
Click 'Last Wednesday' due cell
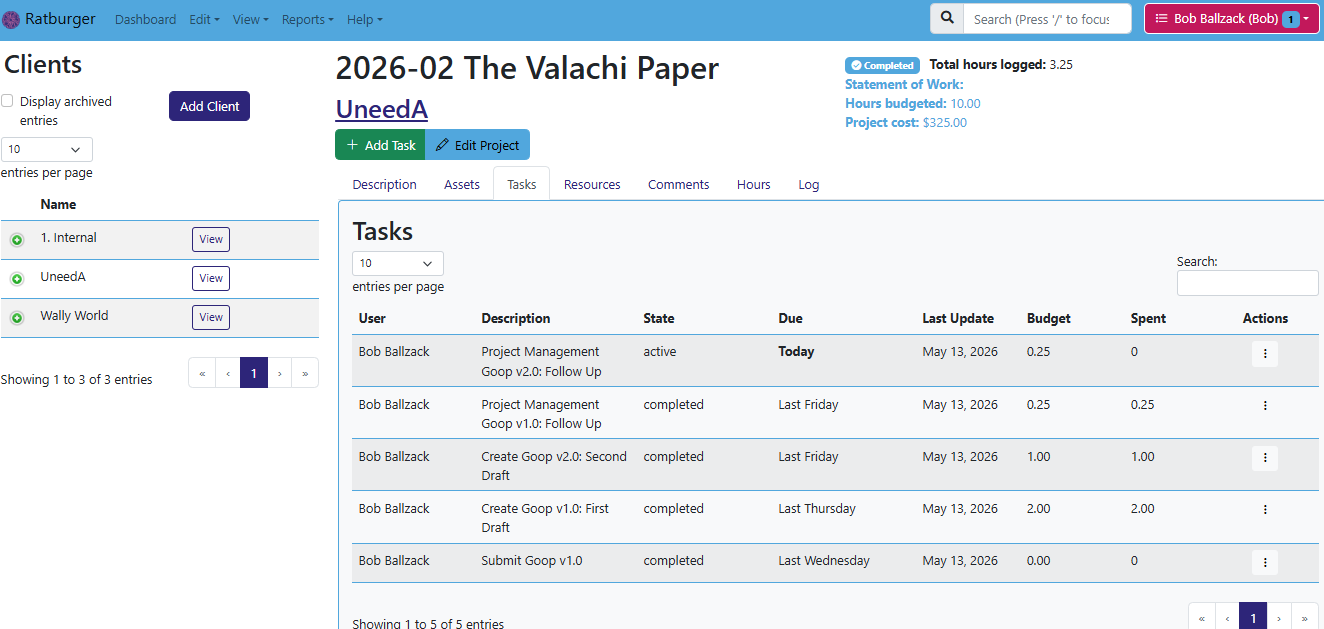tap(824, 561)
